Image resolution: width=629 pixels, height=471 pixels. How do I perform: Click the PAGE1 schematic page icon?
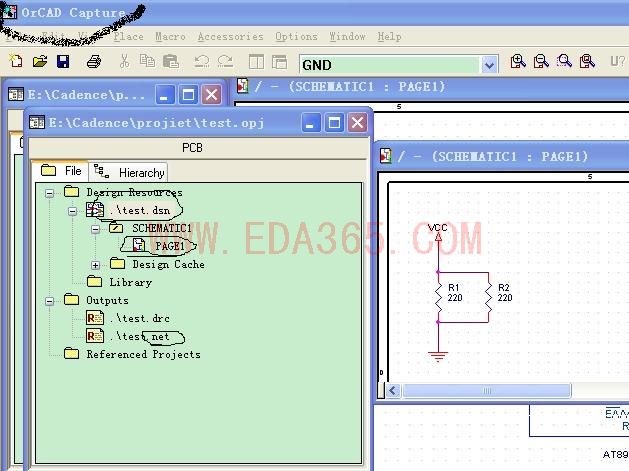pos(138,245)
